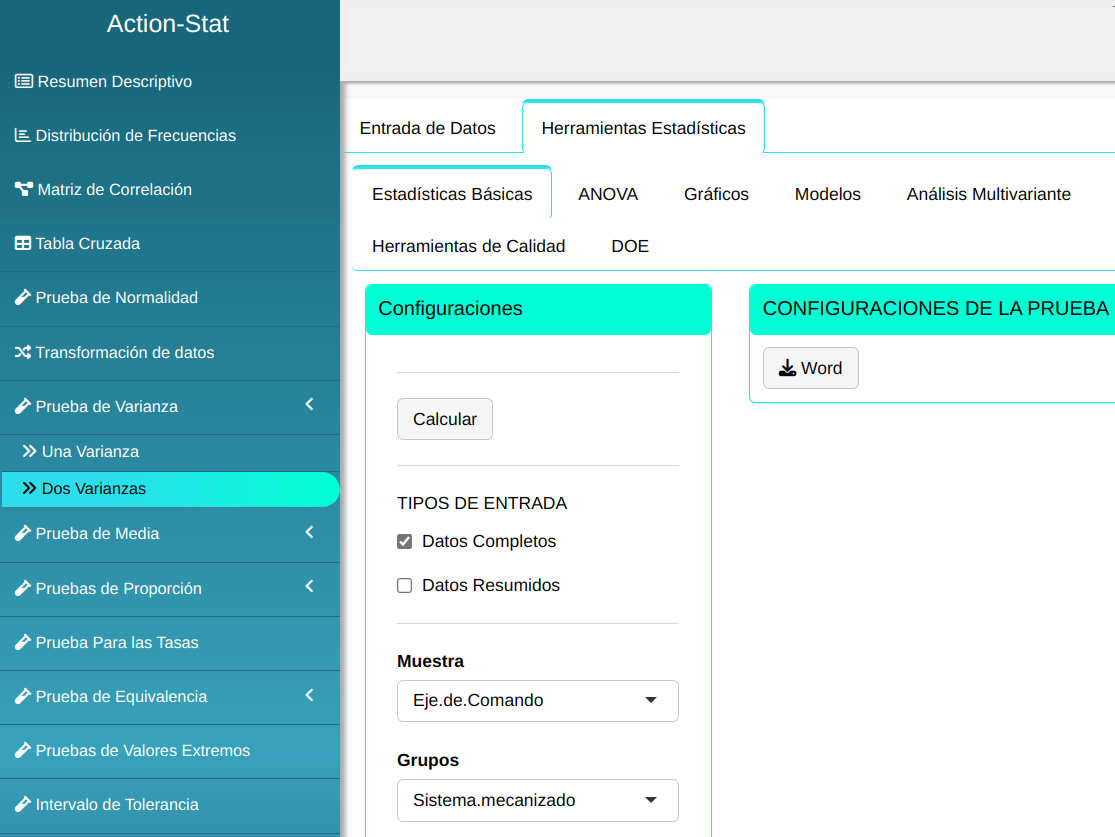Collapse the Prueba de Varianza menu chevron
This screenshot has height=837, width=1115.
(x=309, y=405)
